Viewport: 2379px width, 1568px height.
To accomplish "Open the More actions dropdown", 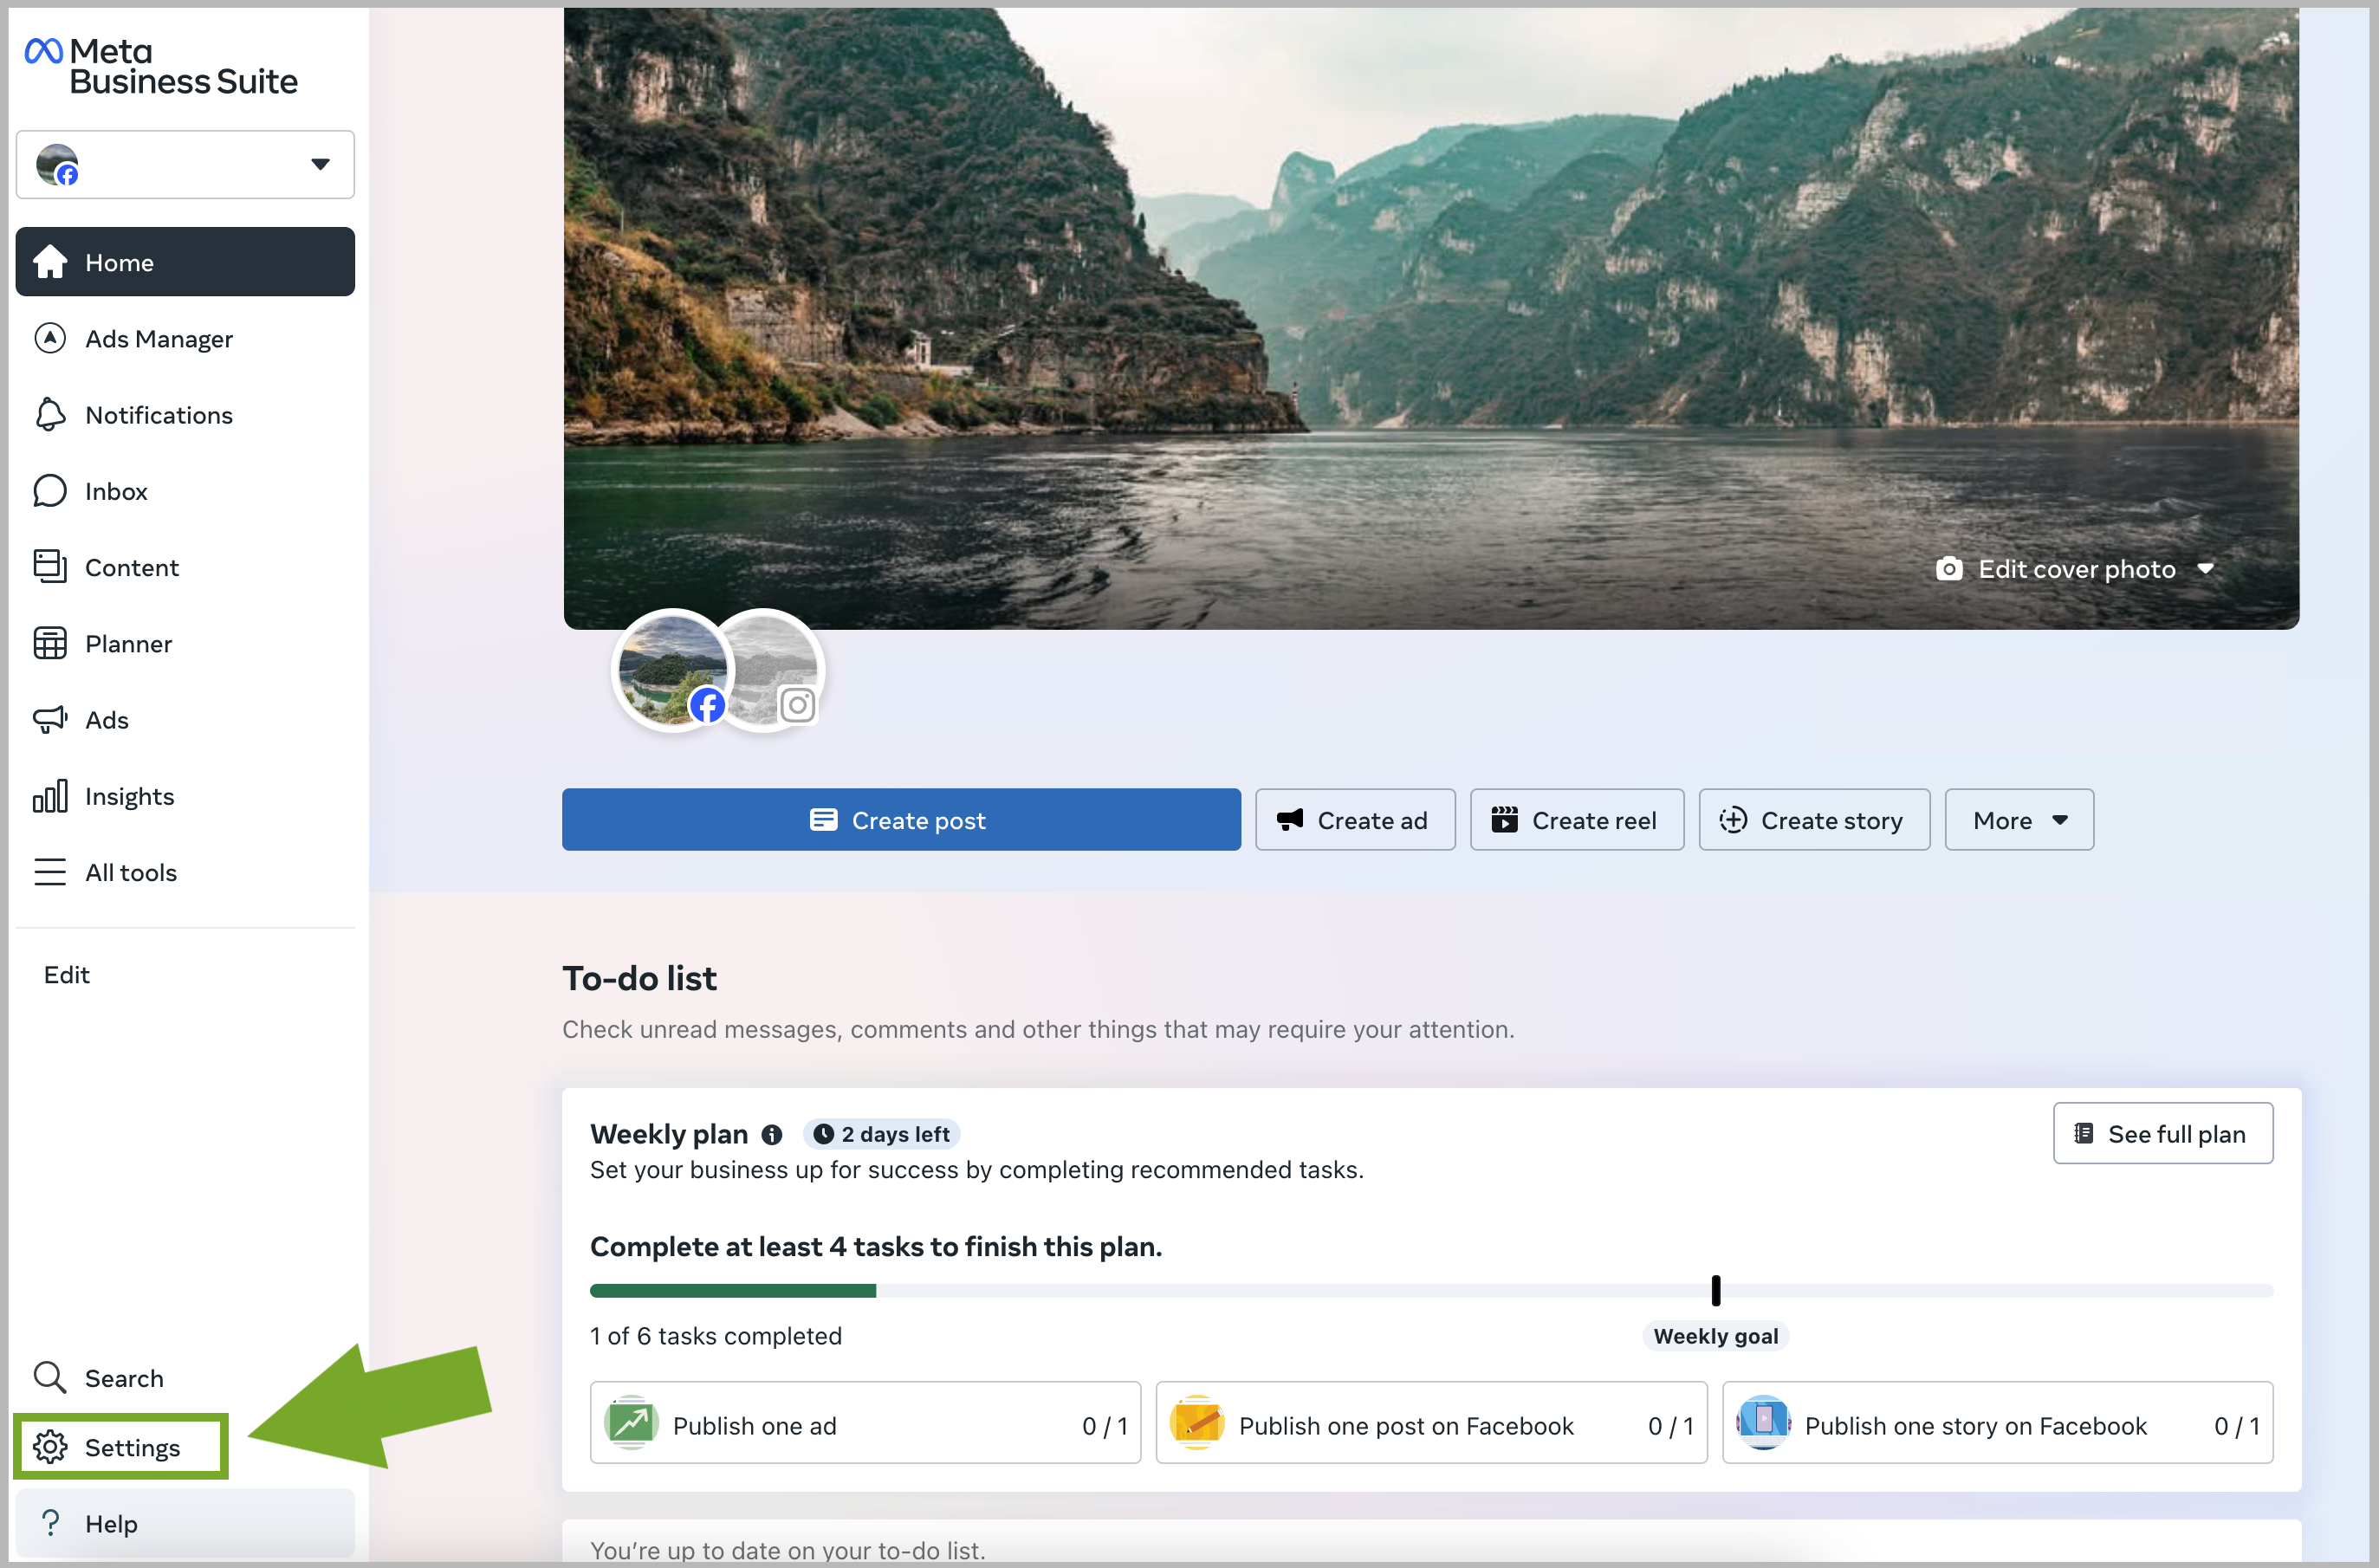I will [x=2019, y=820].
